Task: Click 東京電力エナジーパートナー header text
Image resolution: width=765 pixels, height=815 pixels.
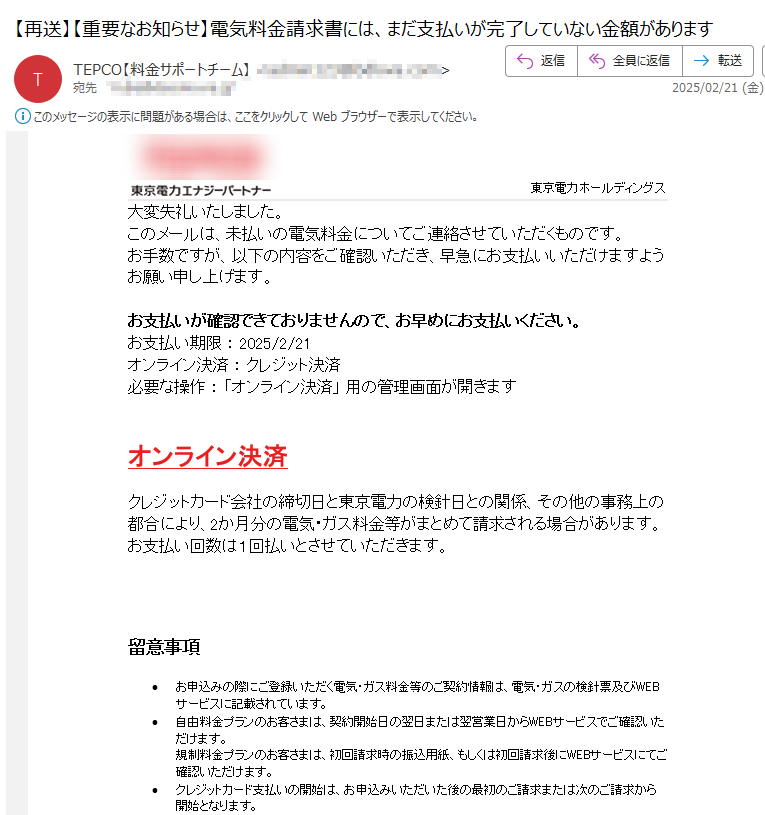Action: click(x=201, y=190)
